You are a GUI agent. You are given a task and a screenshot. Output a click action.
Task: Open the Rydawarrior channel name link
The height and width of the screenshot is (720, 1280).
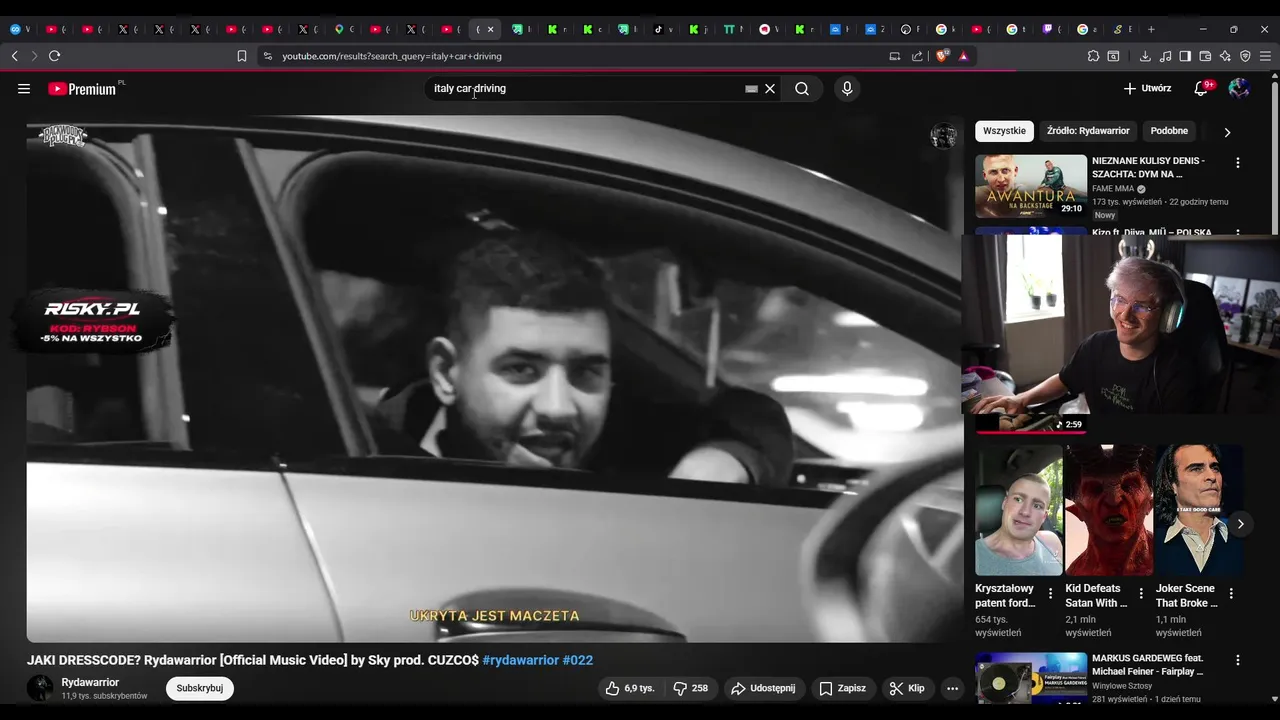point(90,682)
